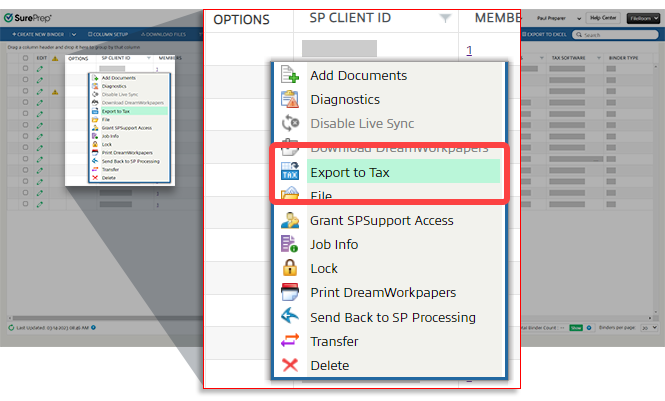Click edit pencil in row with warning icon
Viewport: 665px width, 401px height.
40,91
